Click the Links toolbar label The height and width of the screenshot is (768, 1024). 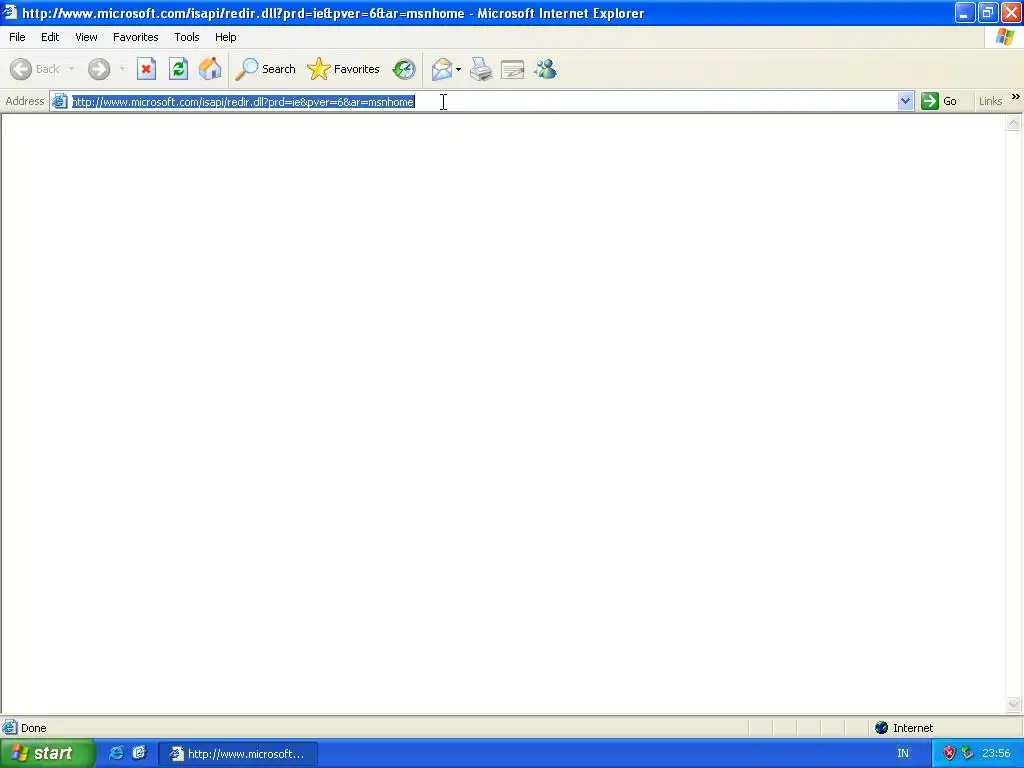point(990,101)
